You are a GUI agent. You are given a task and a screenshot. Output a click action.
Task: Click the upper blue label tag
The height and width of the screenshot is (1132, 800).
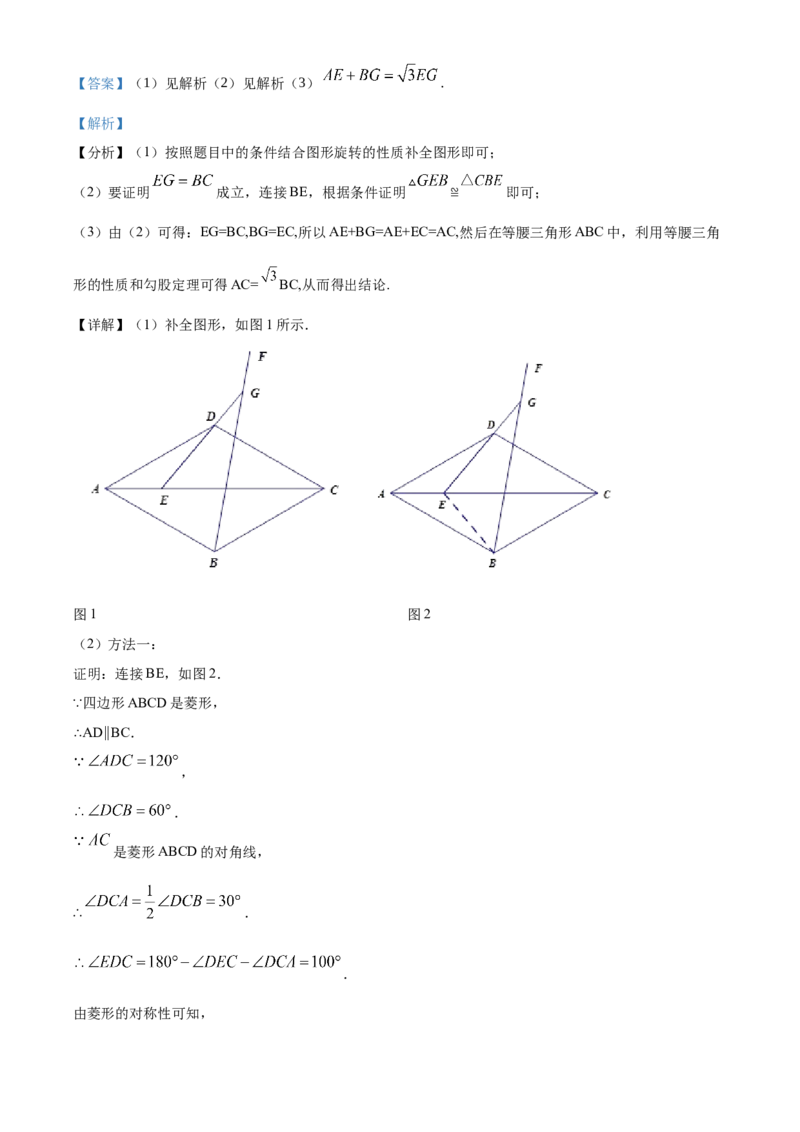tap(100, 84)
